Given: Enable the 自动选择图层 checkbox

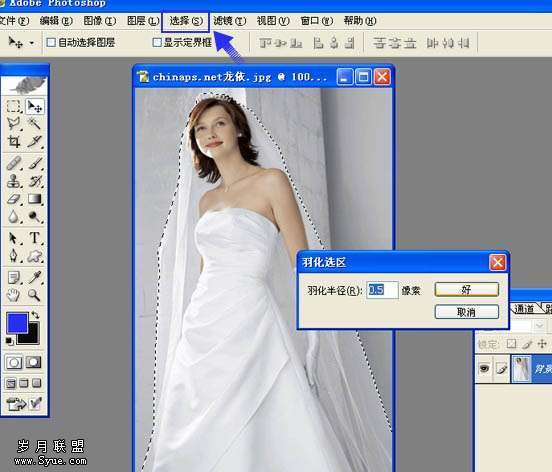Looking at the screenshot, I should click(x=51, y=43).
